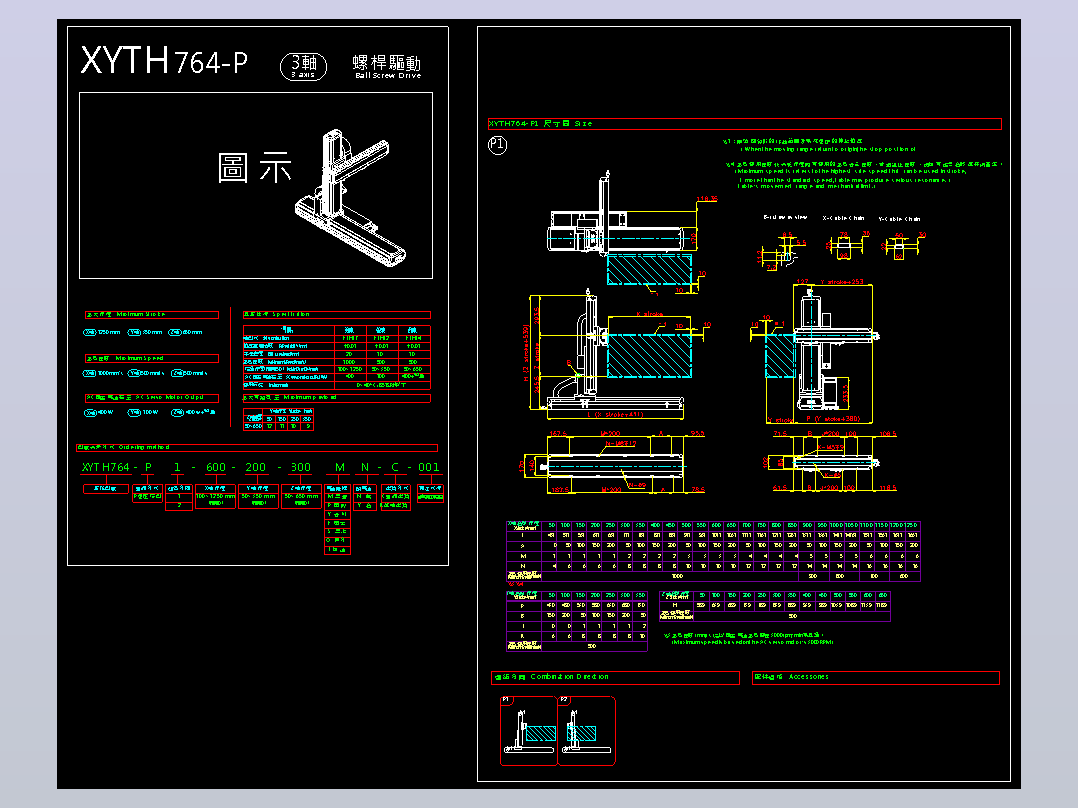
Task: Select the M motor code in ordering code
Action: [340, 467]
